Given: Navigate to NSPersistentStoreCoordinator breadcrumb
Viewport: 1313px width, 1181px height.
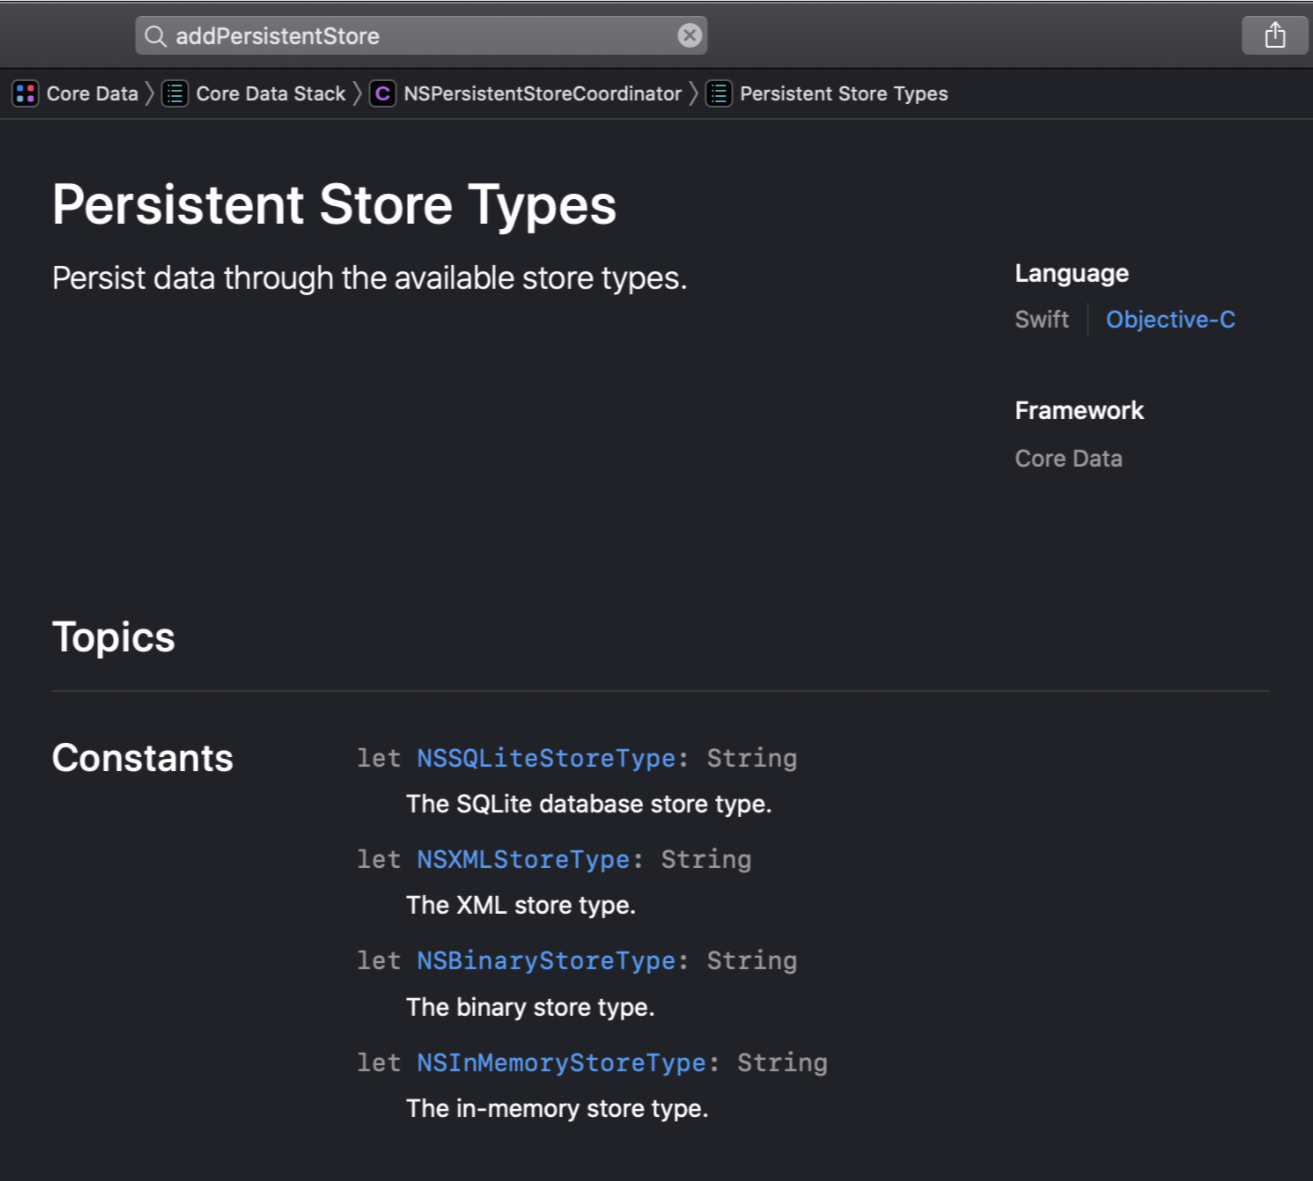Looking at the screenshot, I should click(542, 94).
